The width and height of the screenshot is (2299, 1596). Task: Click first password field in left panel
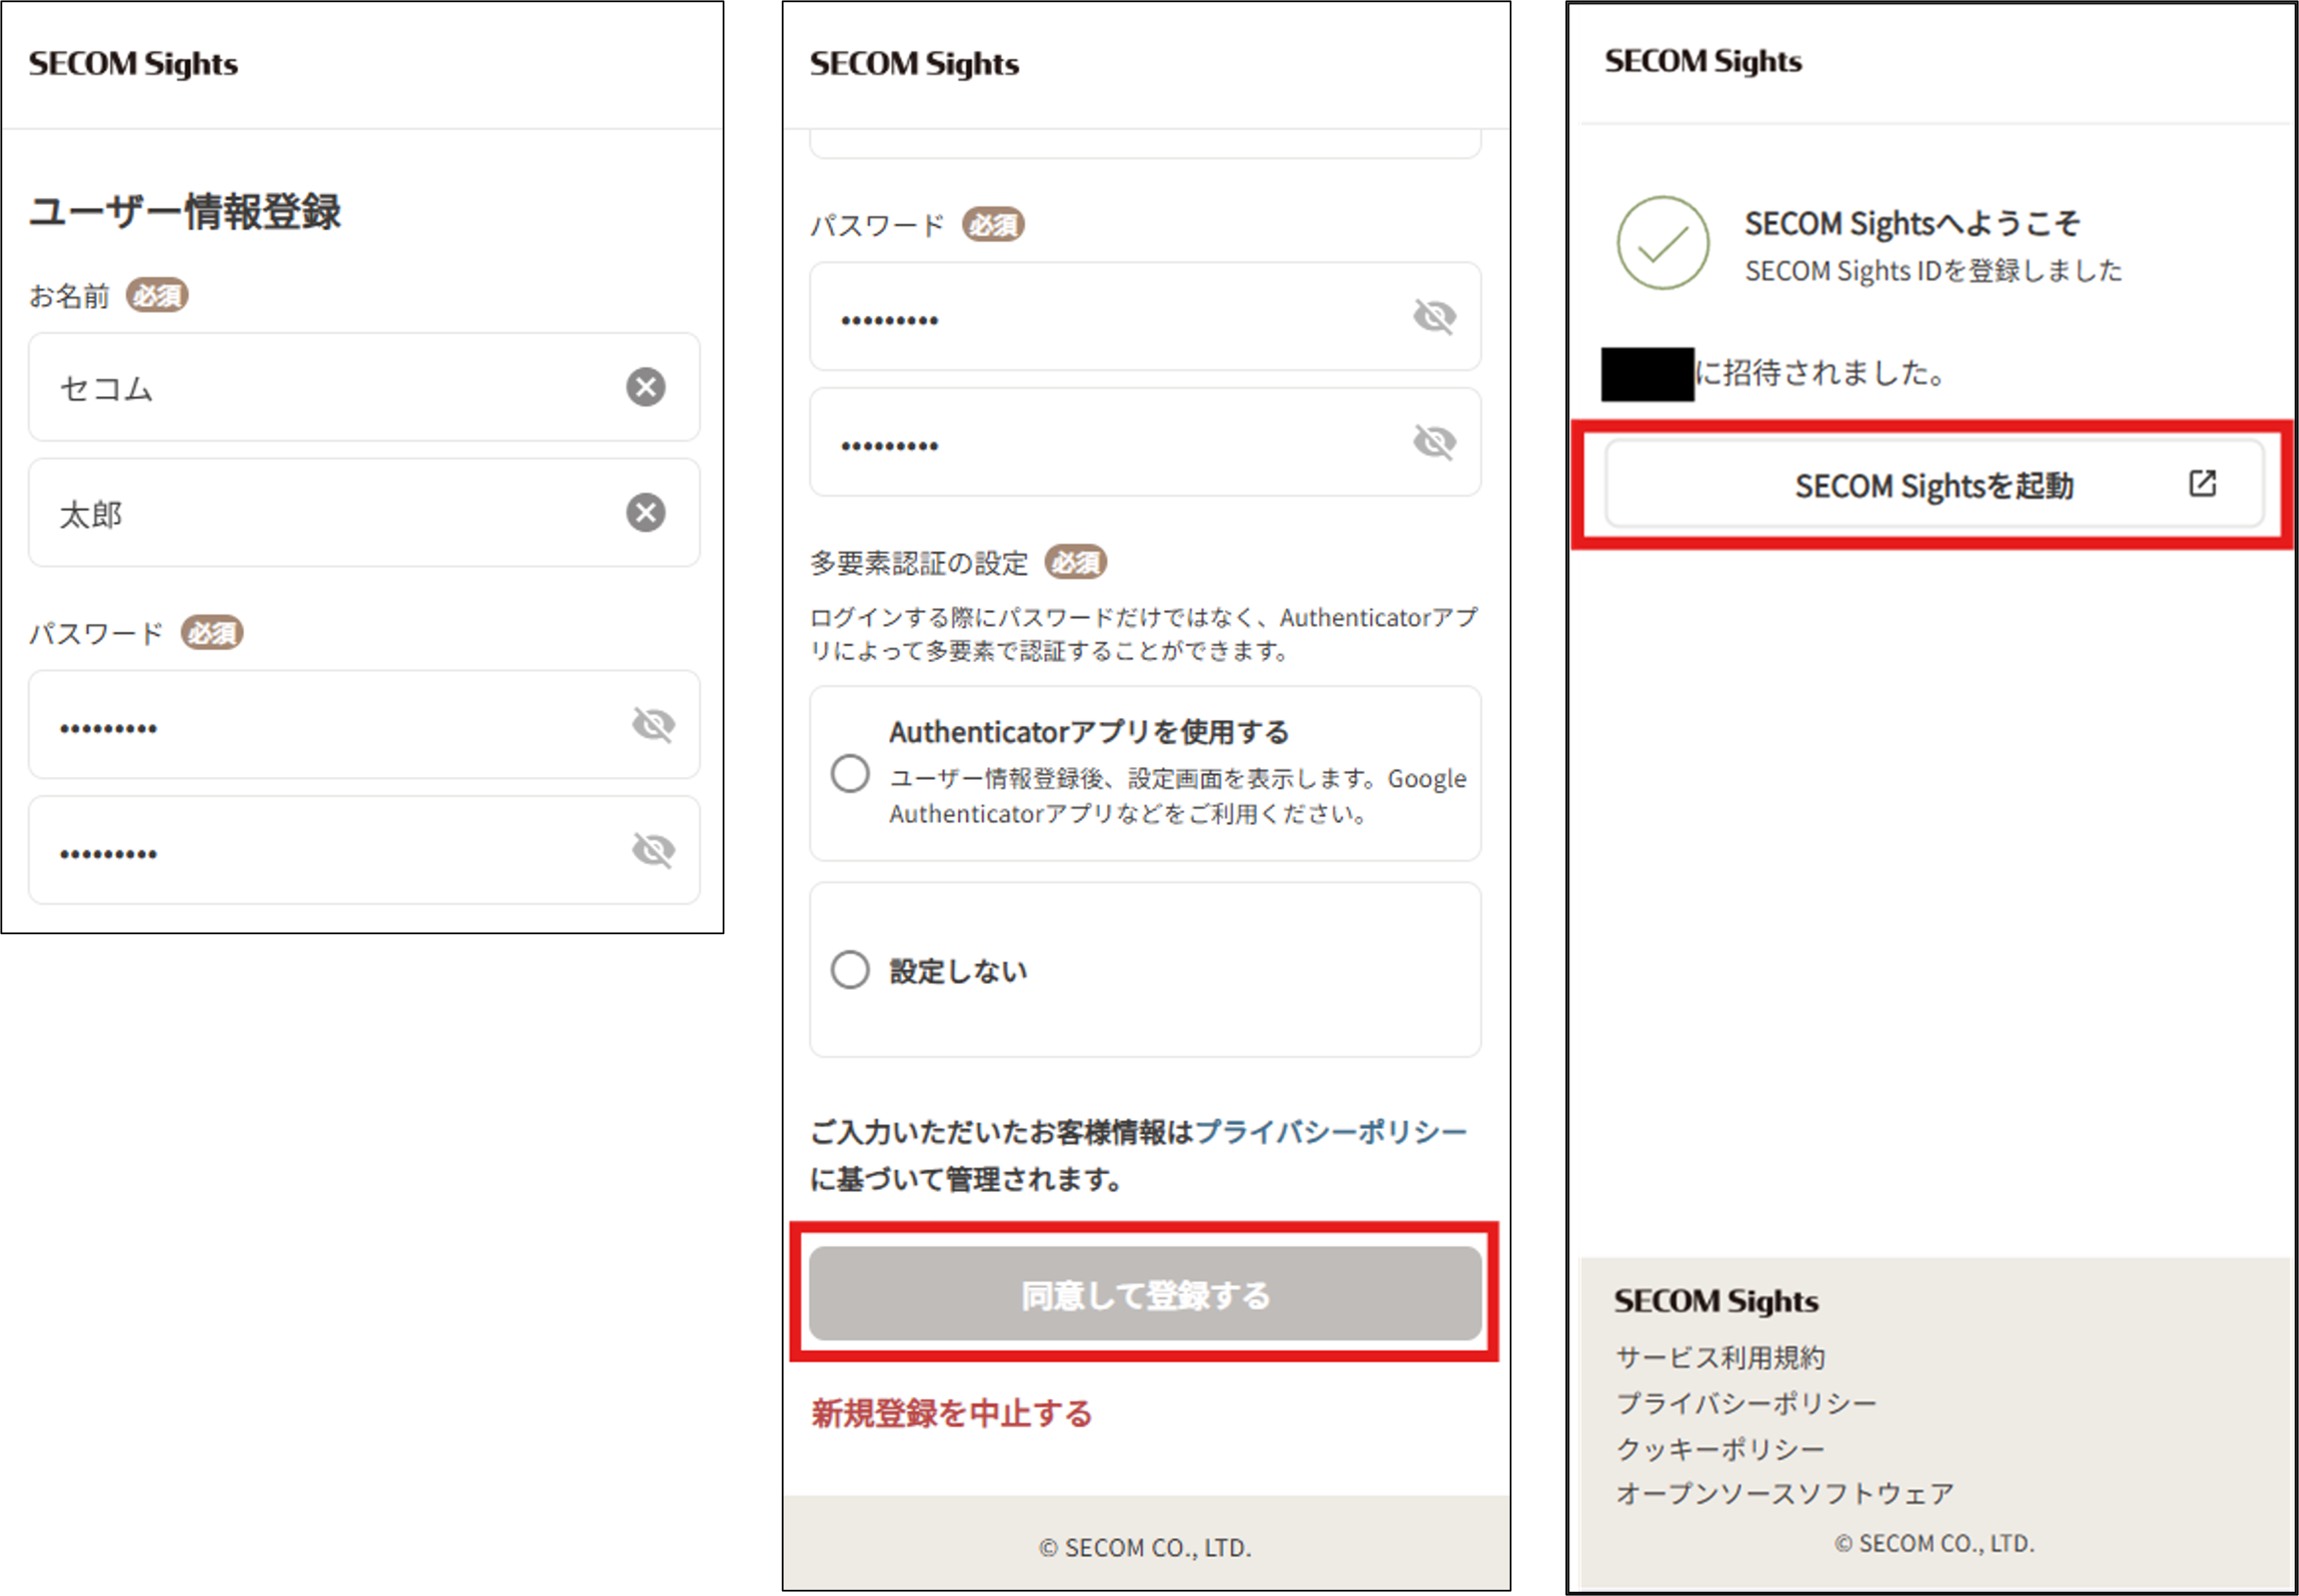[364, 724]
